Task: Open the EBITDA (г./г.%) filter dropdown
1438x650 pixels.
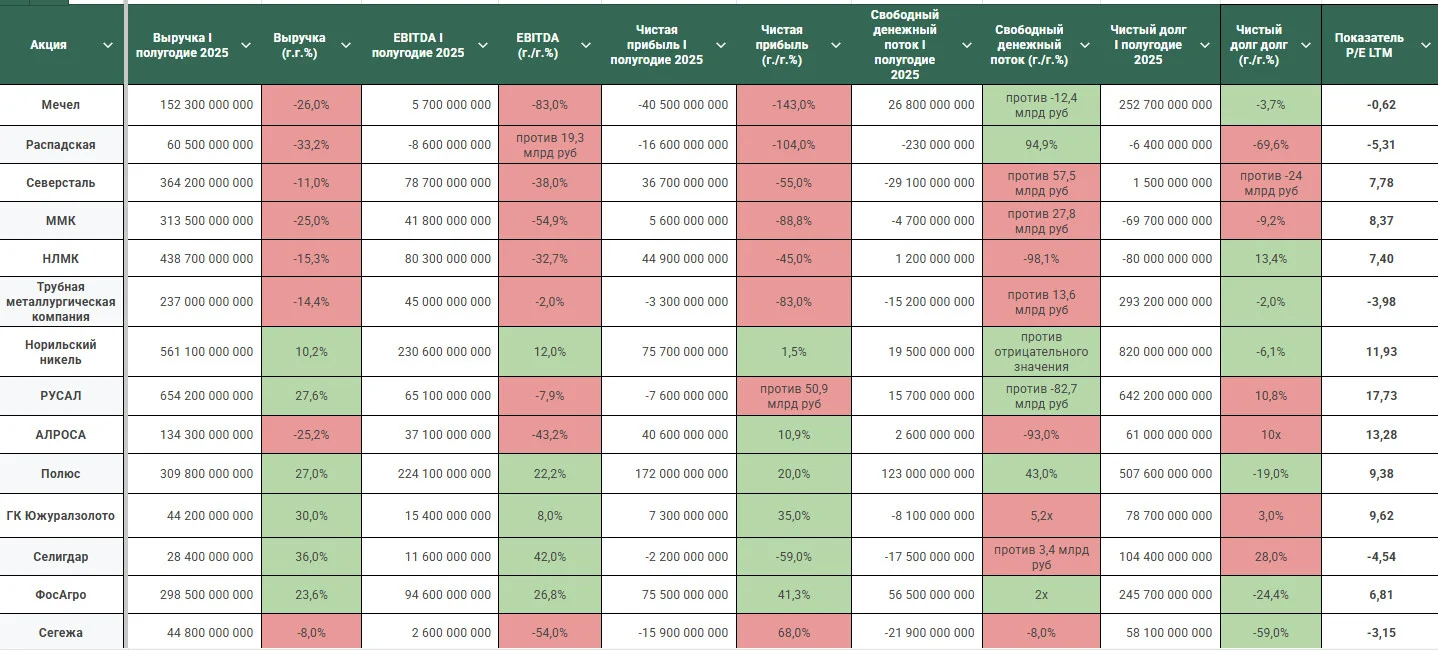Action: coord(586,45)
